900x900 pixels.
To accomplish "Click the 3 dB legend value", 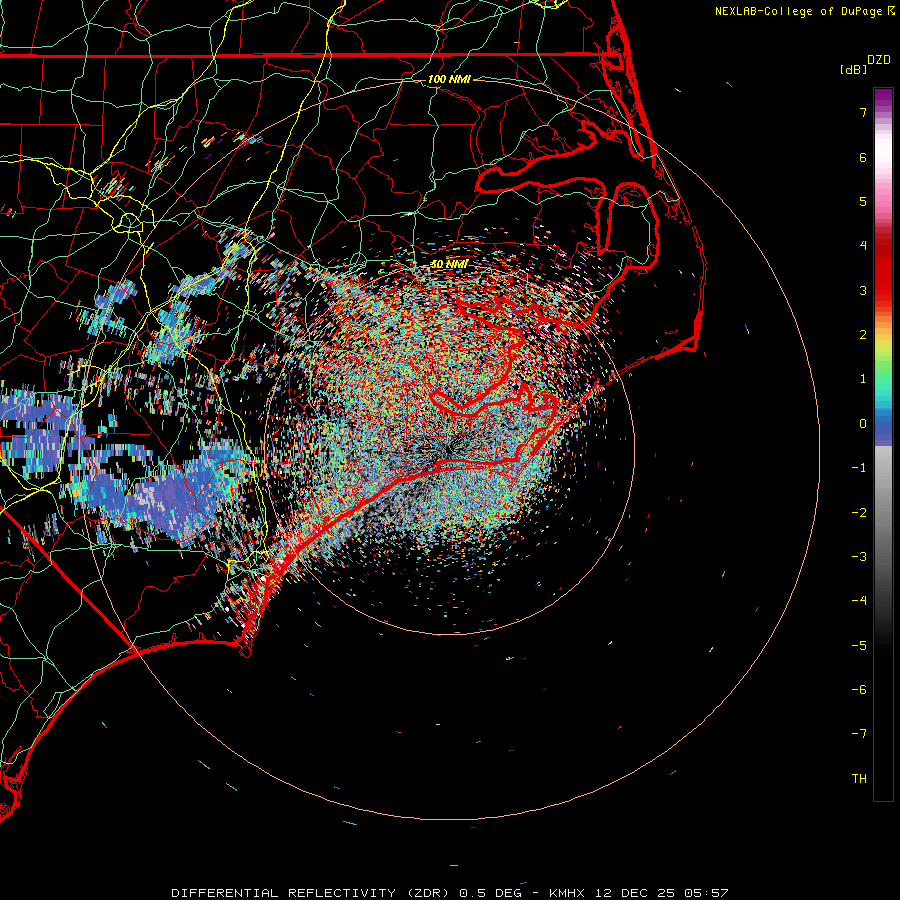I will click(863, 290).
